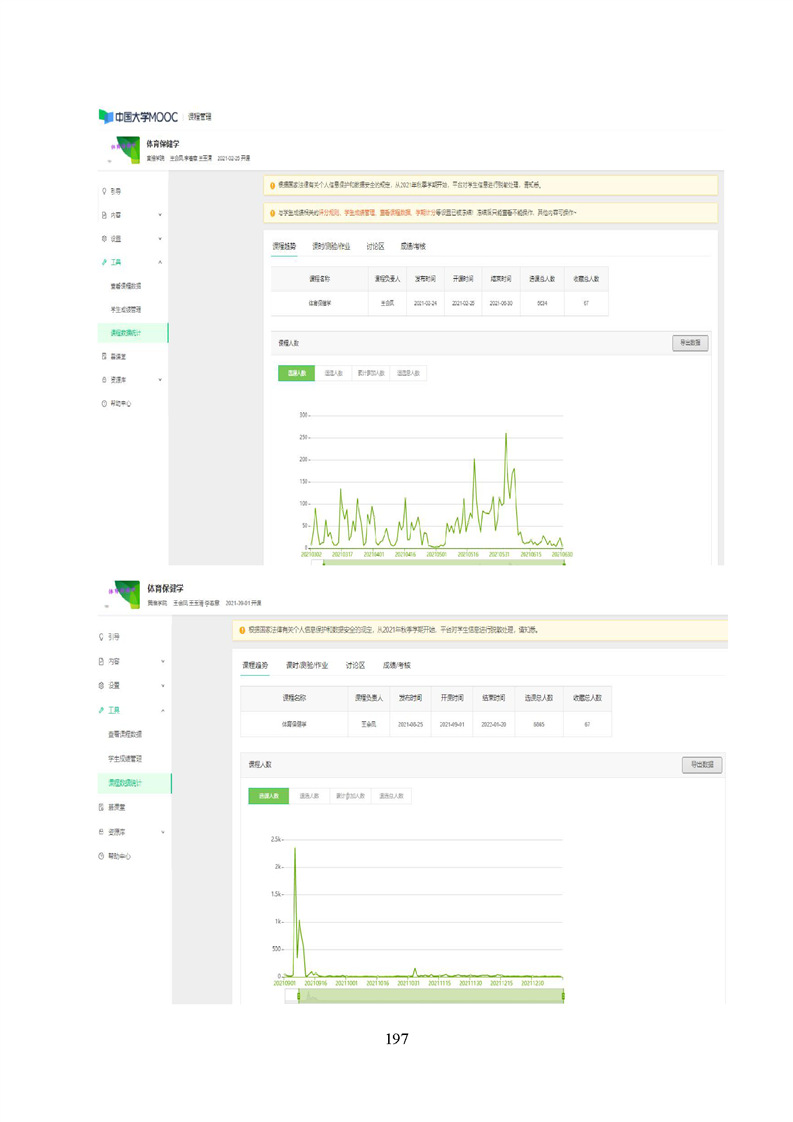Screen dimensions: 793x1122
Task: Expand 资源库 chevron on 2021-02-25 course page
Action: (x=160, y=380)
